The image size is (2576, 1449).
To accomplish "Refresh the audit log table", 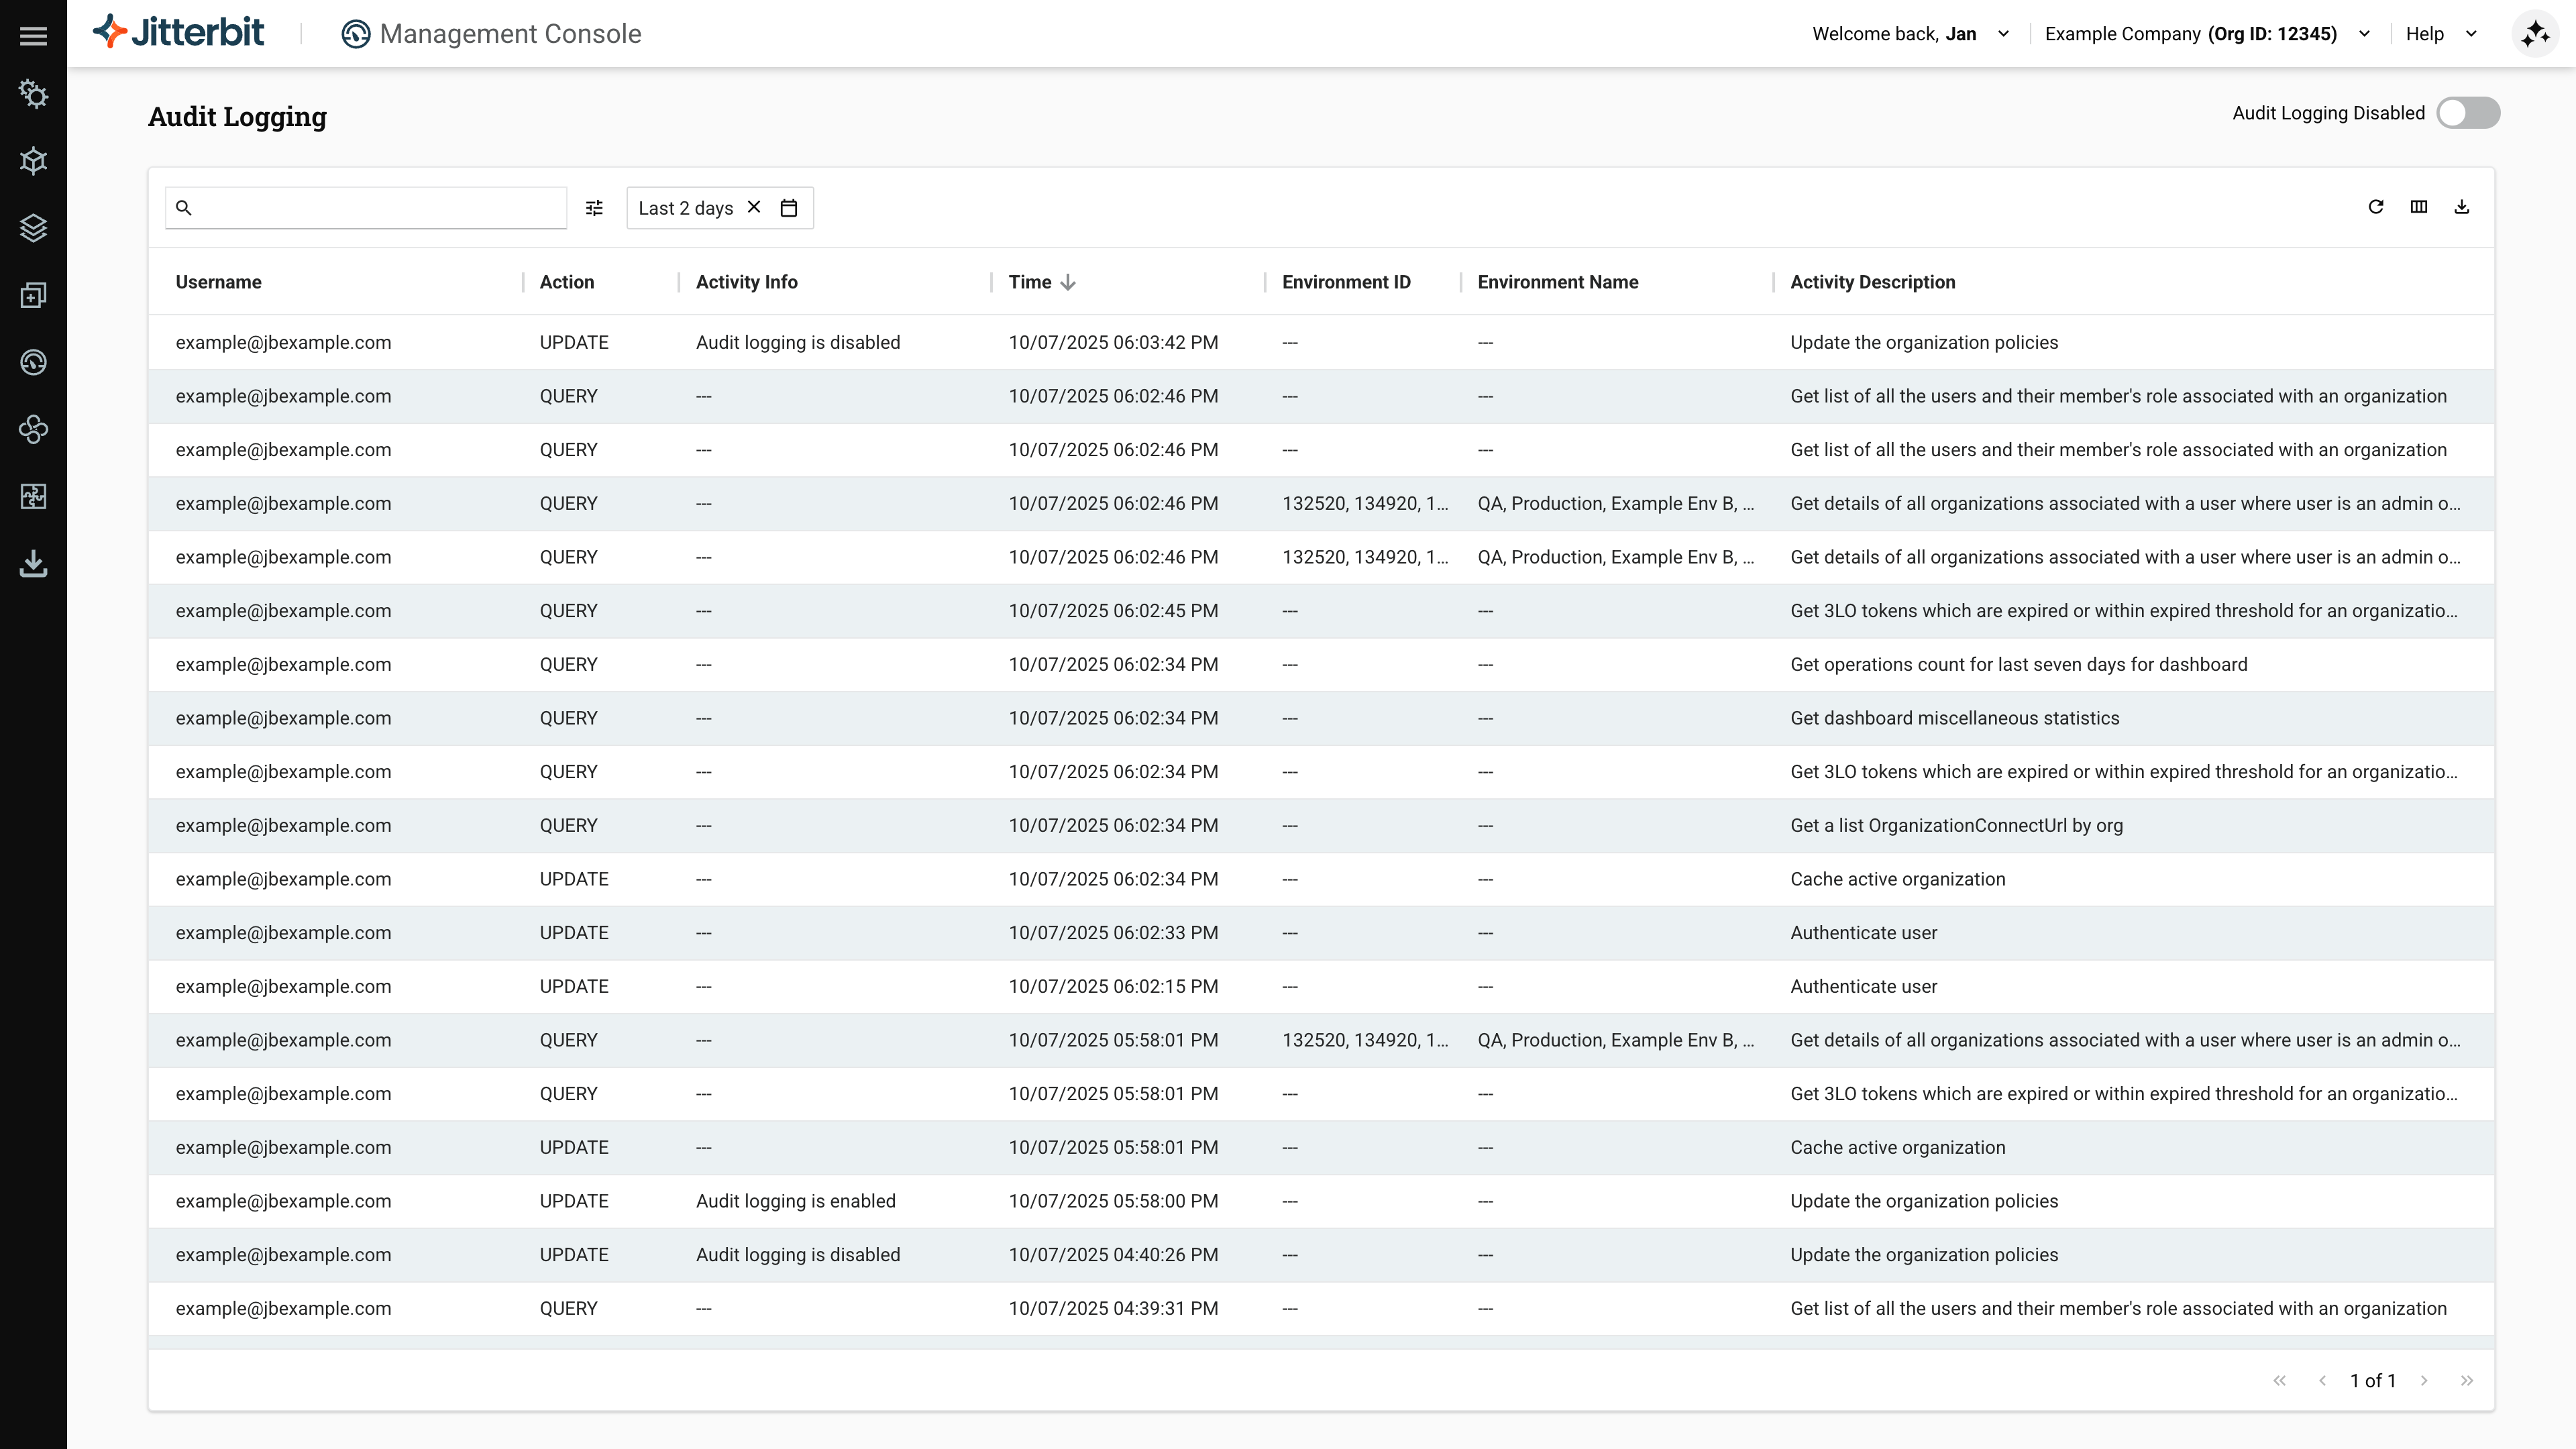I will 2376,207.
